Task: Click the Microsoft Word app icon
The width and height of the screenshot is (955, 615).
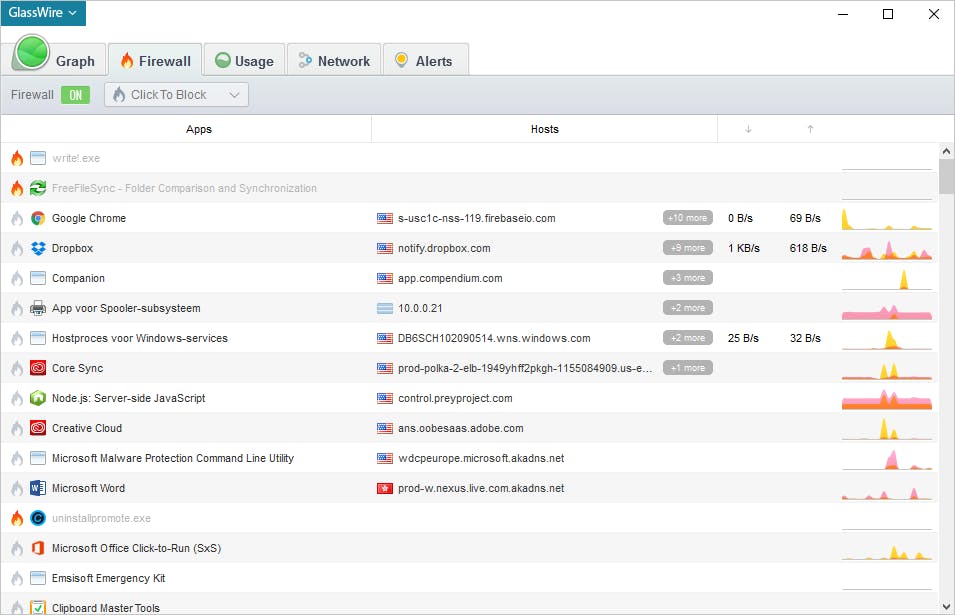Action: coord(38,488)
